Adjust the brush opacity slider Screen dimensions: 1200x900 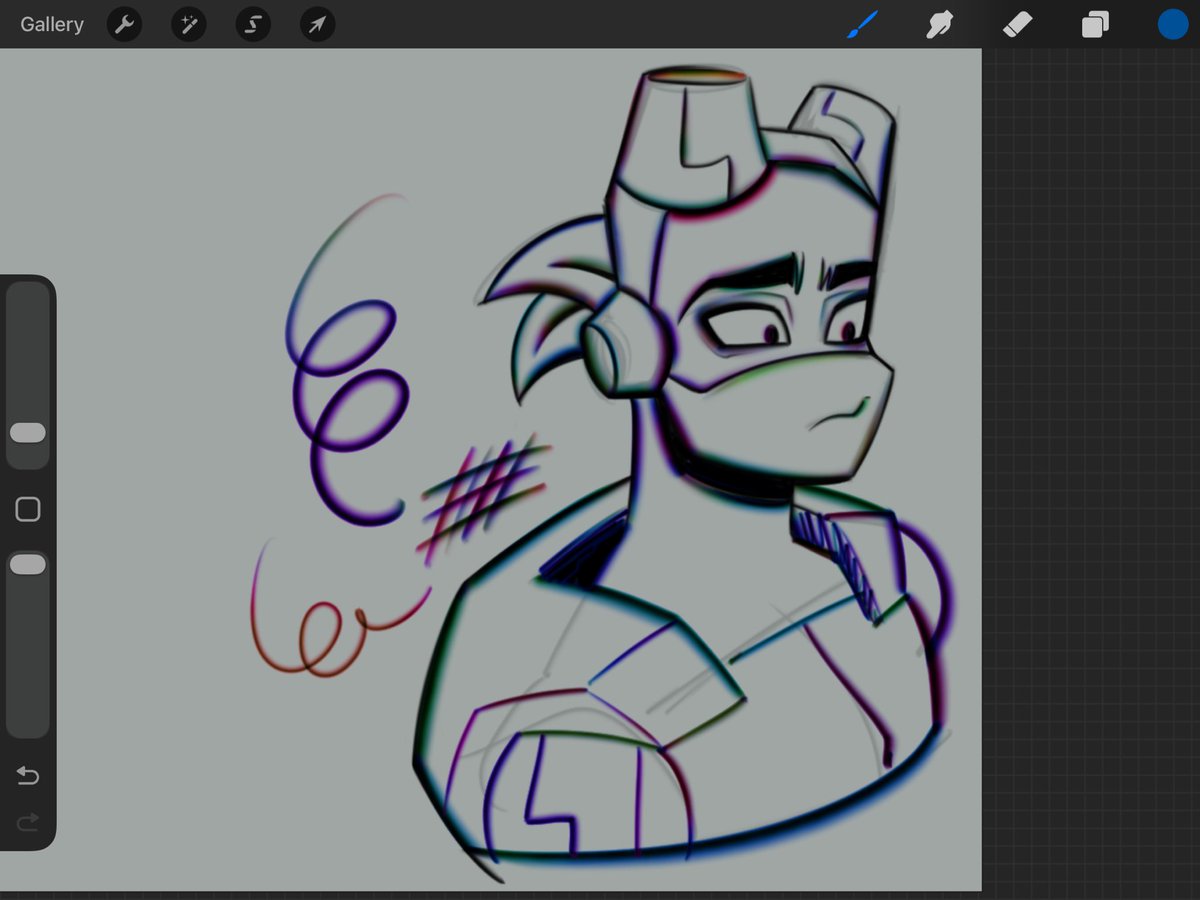[27, 563]
